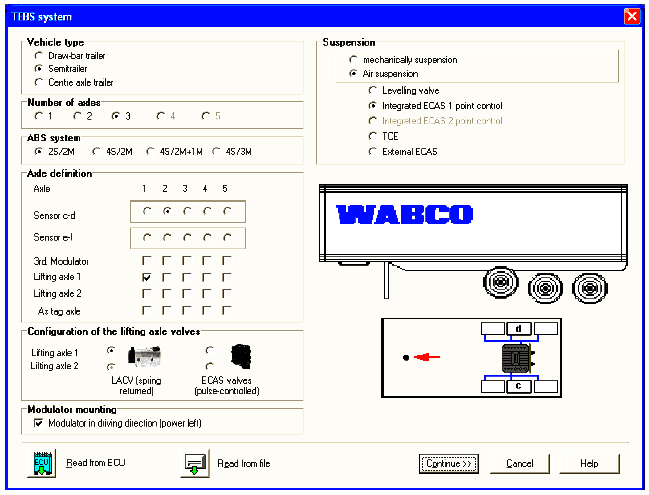The width and height of the screenshot is (649, 495).
Task: Set Sensor e-f to axle 5
Action: click(227, 238)
